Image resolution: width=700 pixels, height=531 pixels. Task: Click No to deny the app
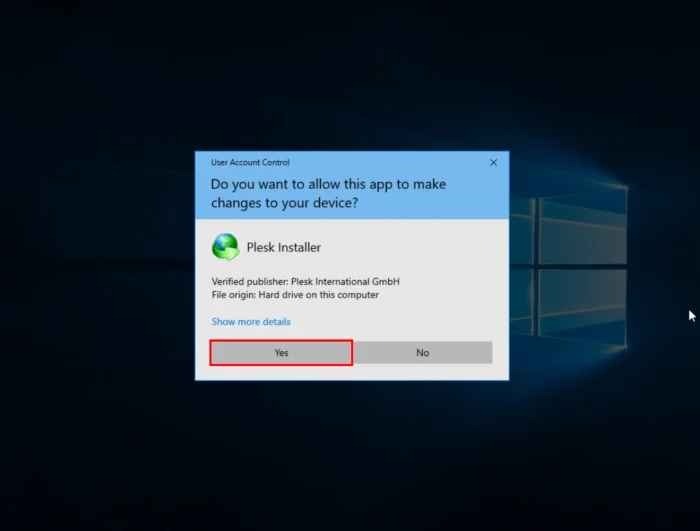tap(423, 353)
